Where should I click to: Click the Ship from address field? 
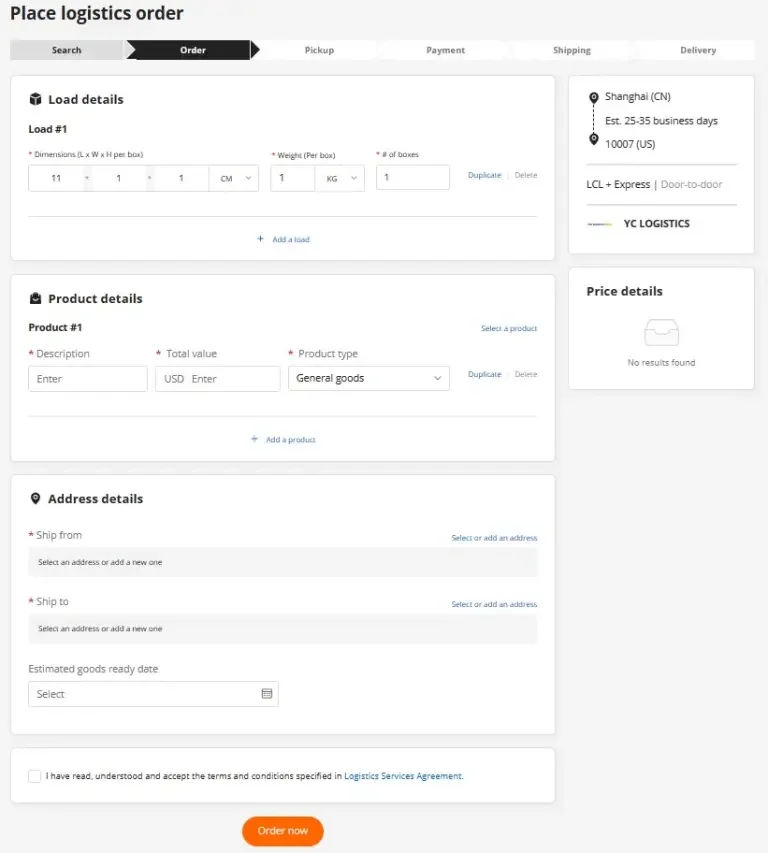tap(283, 562)
